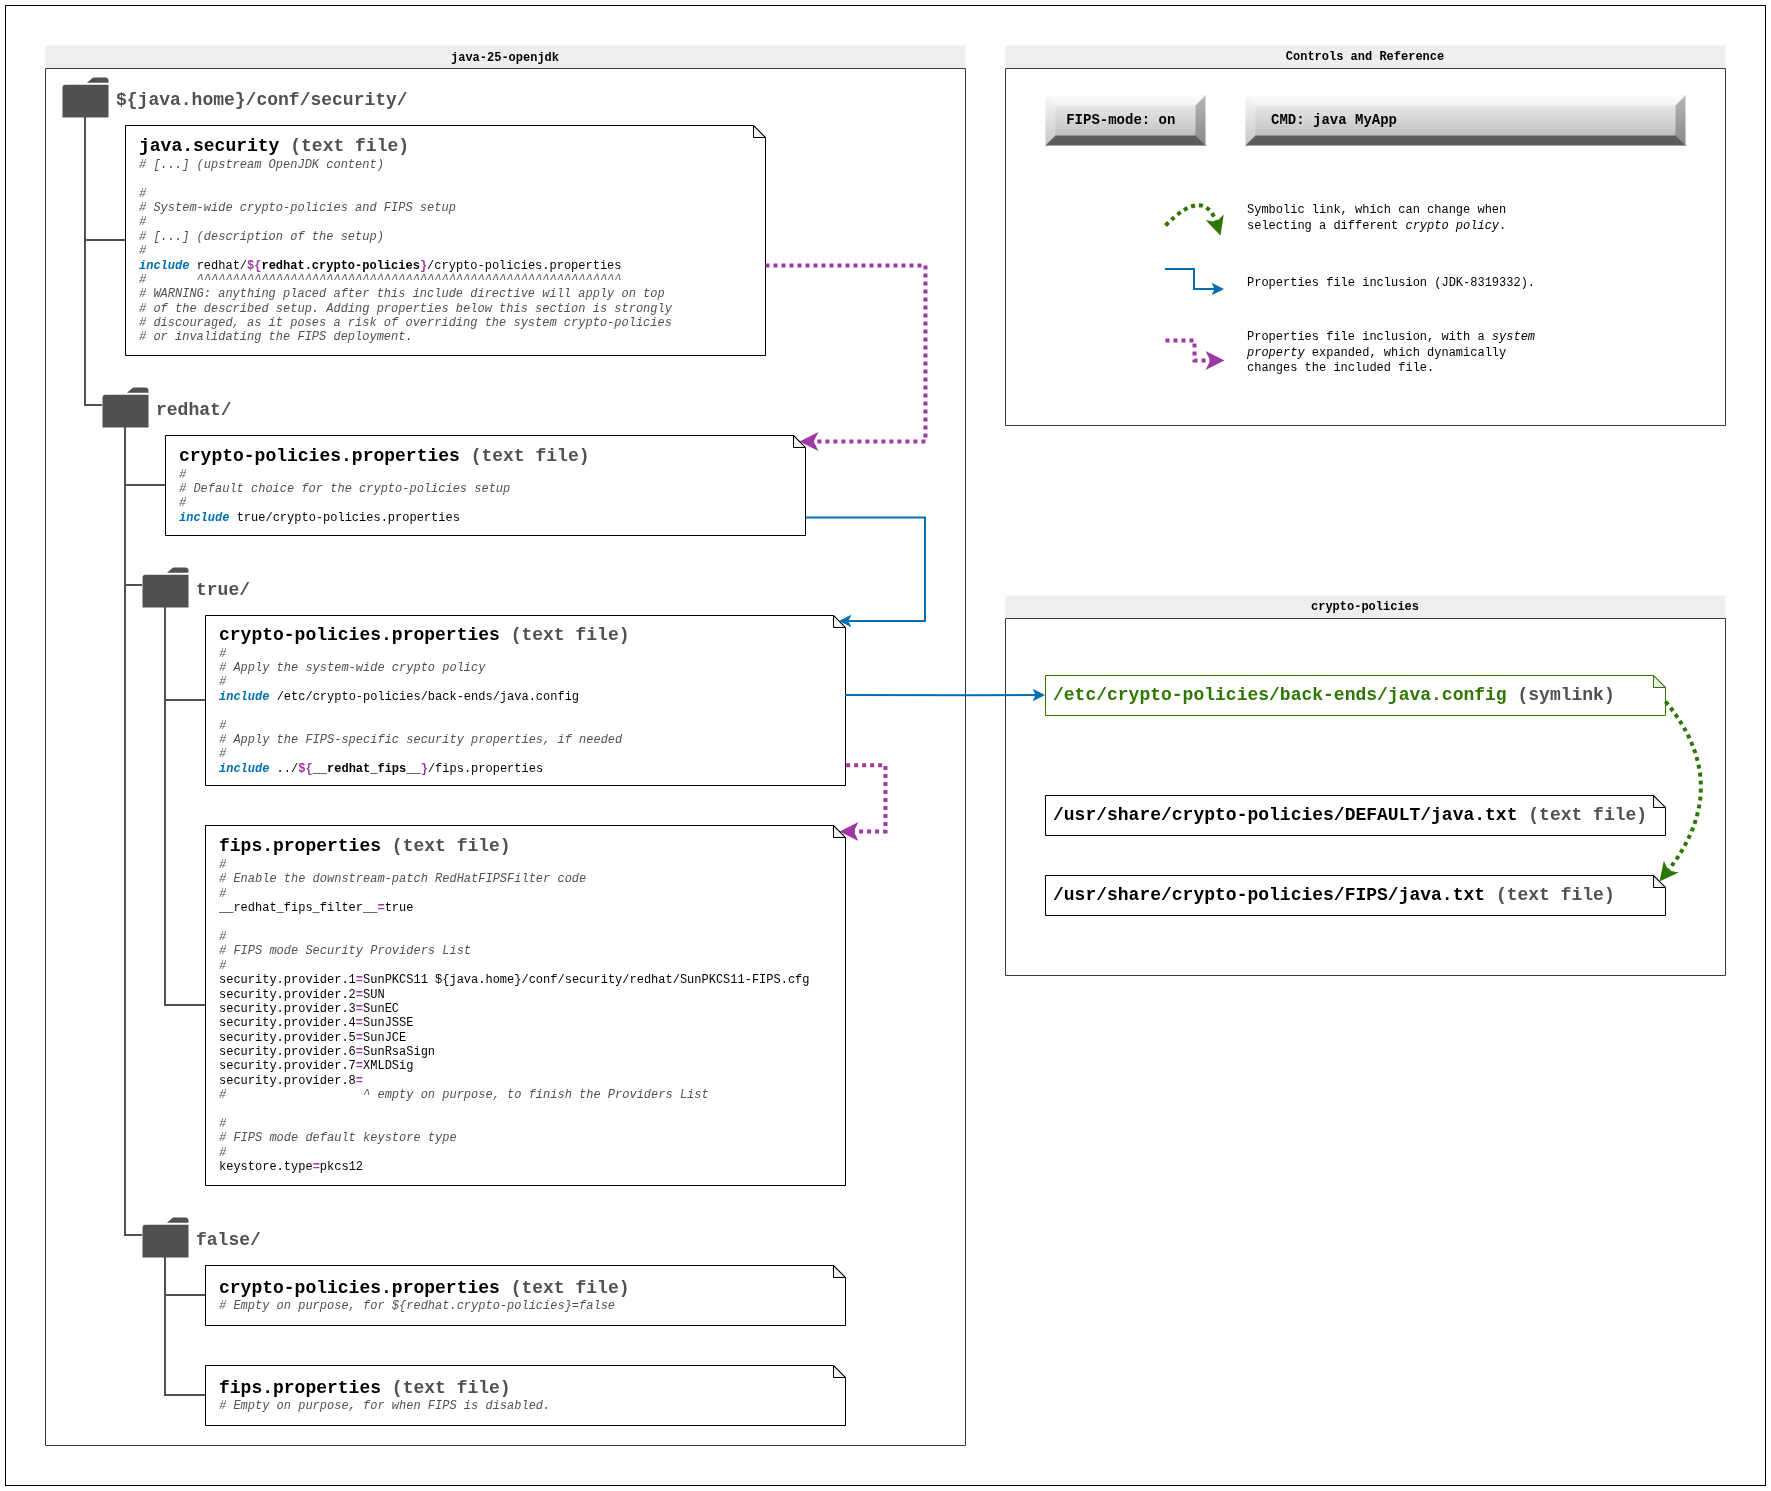The height and width of the screenshot is (1491, 1771).
Task: Click the ${java.home}/conf/security/ folder icon
Action: (x=85, y=98)
